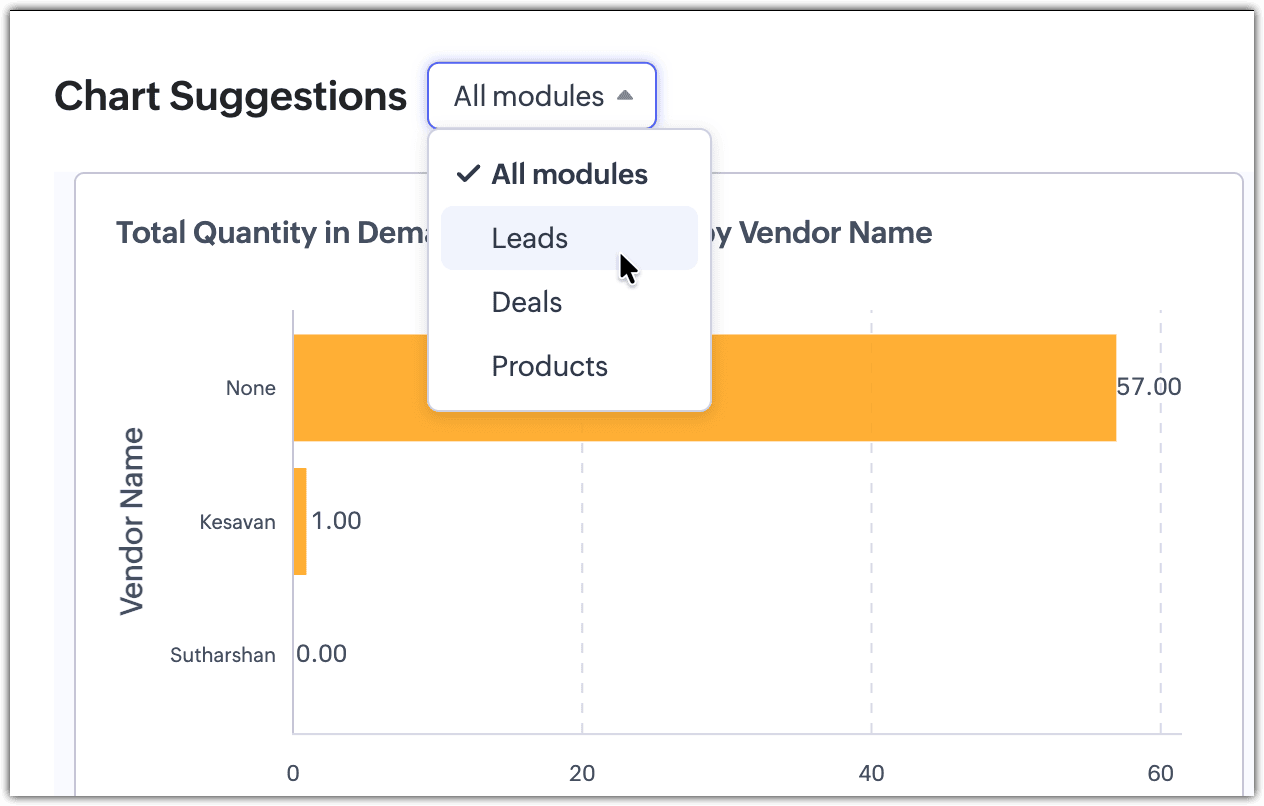This screenshot has height=806, width=1264.
Task: Click the Kesavan vendor axis label
Action: (x=237, y=521)
